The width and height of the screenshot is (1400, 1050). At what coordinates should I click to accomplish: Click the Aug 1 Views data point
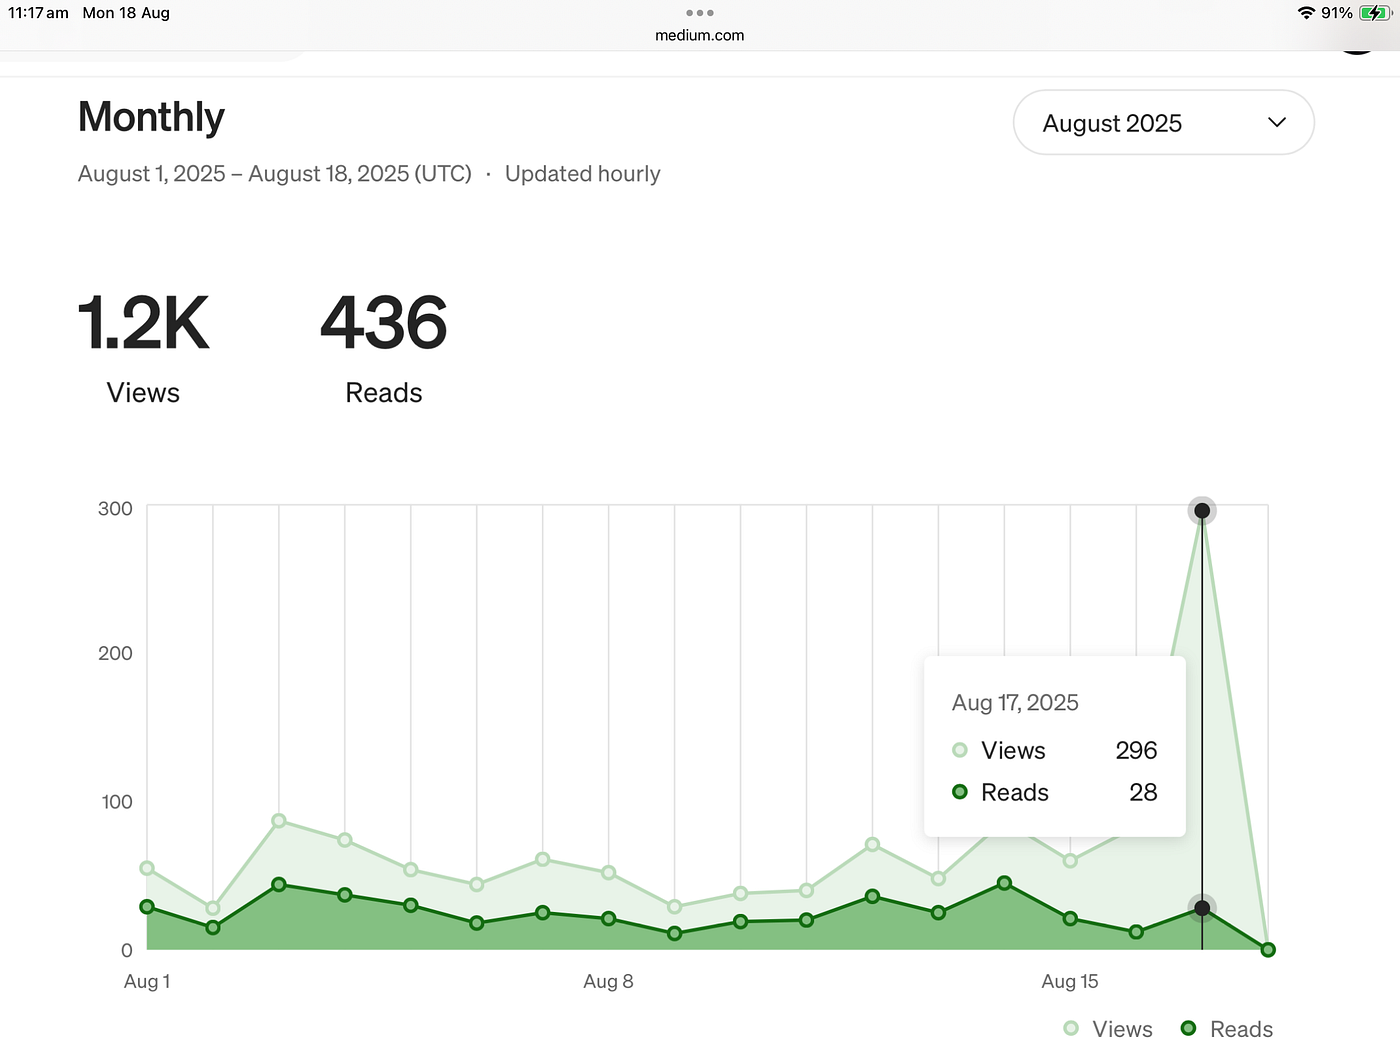coord(147,868)
